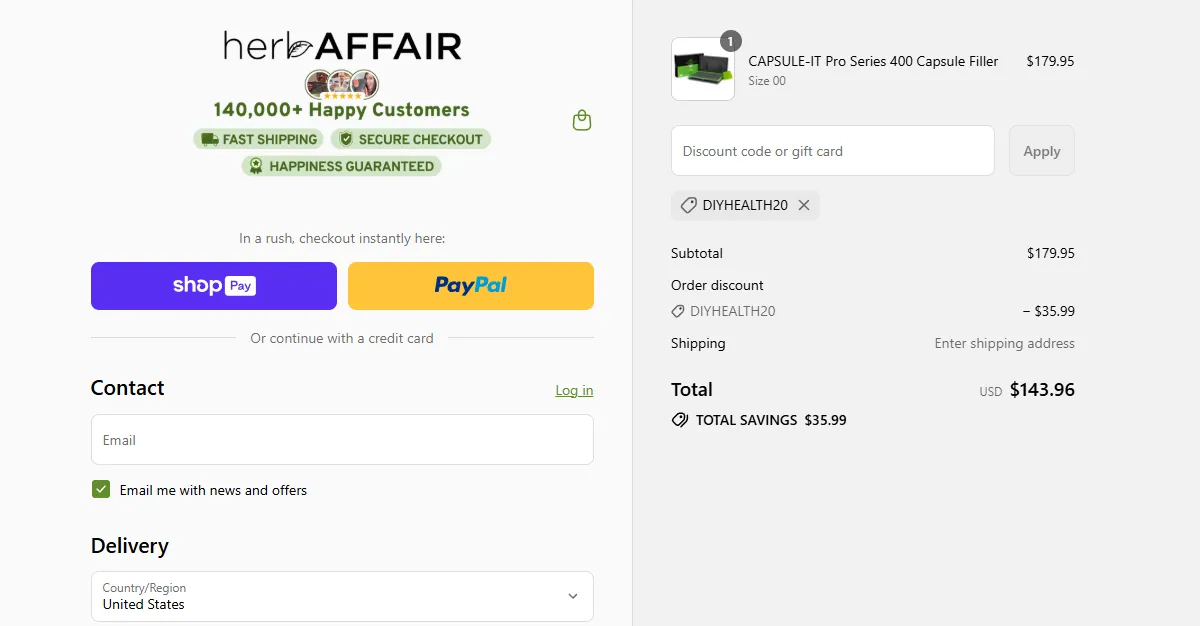Uncheck 'Email me with news and offers'
Screen dimensions: 1200x626
pyautogui.click(x=100, y=489)
